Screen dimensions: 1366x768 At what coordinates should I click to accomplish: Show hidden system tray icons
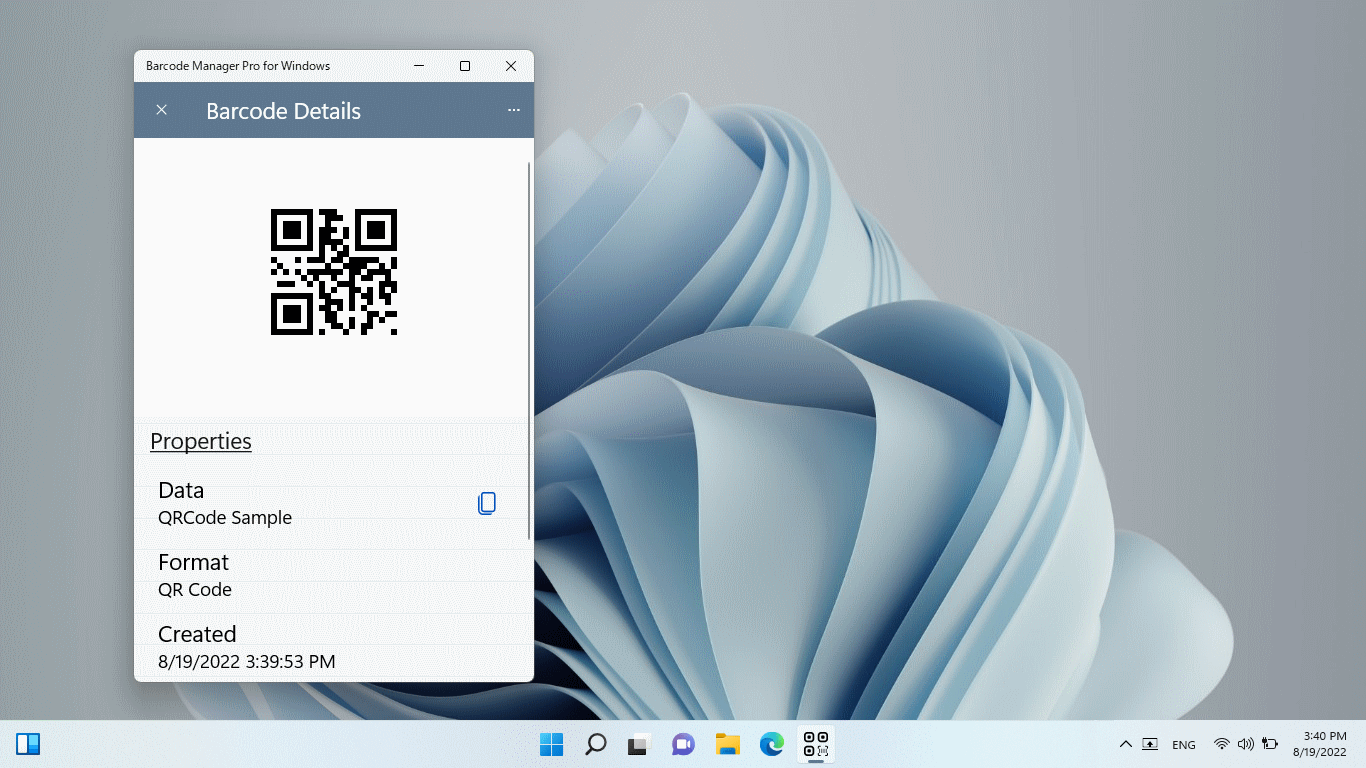tap(1126, 744)
